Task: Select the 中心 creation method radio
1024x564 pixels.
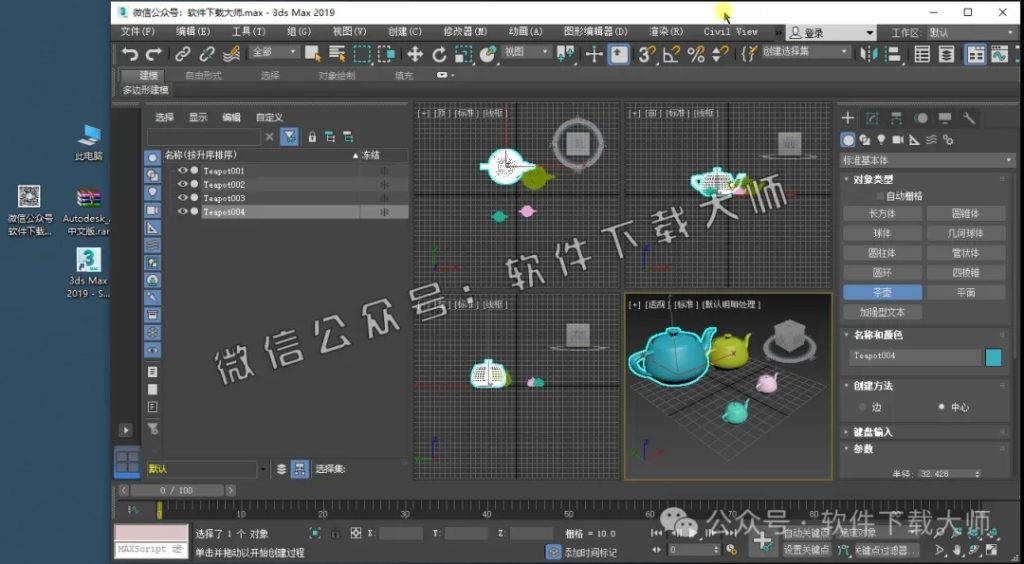Action: click(x=941, y=407)
